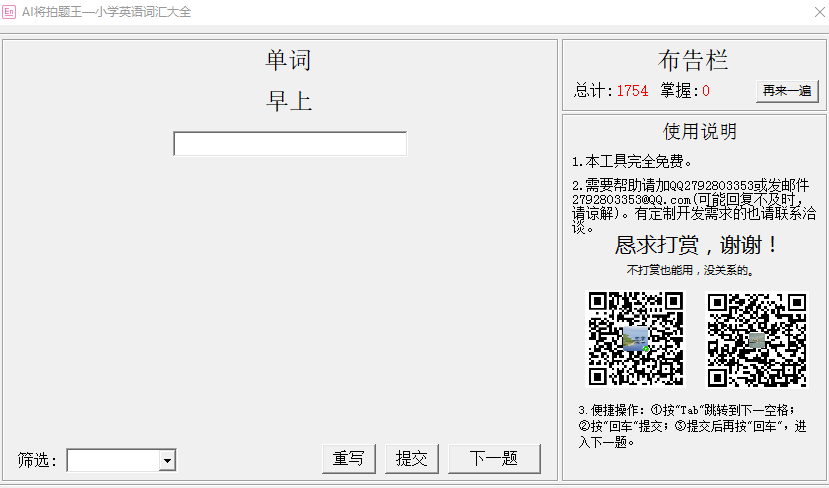The height and width of the screenshot is (488, 829).
Task: Click the text 1.本工具完全免费。
Action: pos(632,161)
